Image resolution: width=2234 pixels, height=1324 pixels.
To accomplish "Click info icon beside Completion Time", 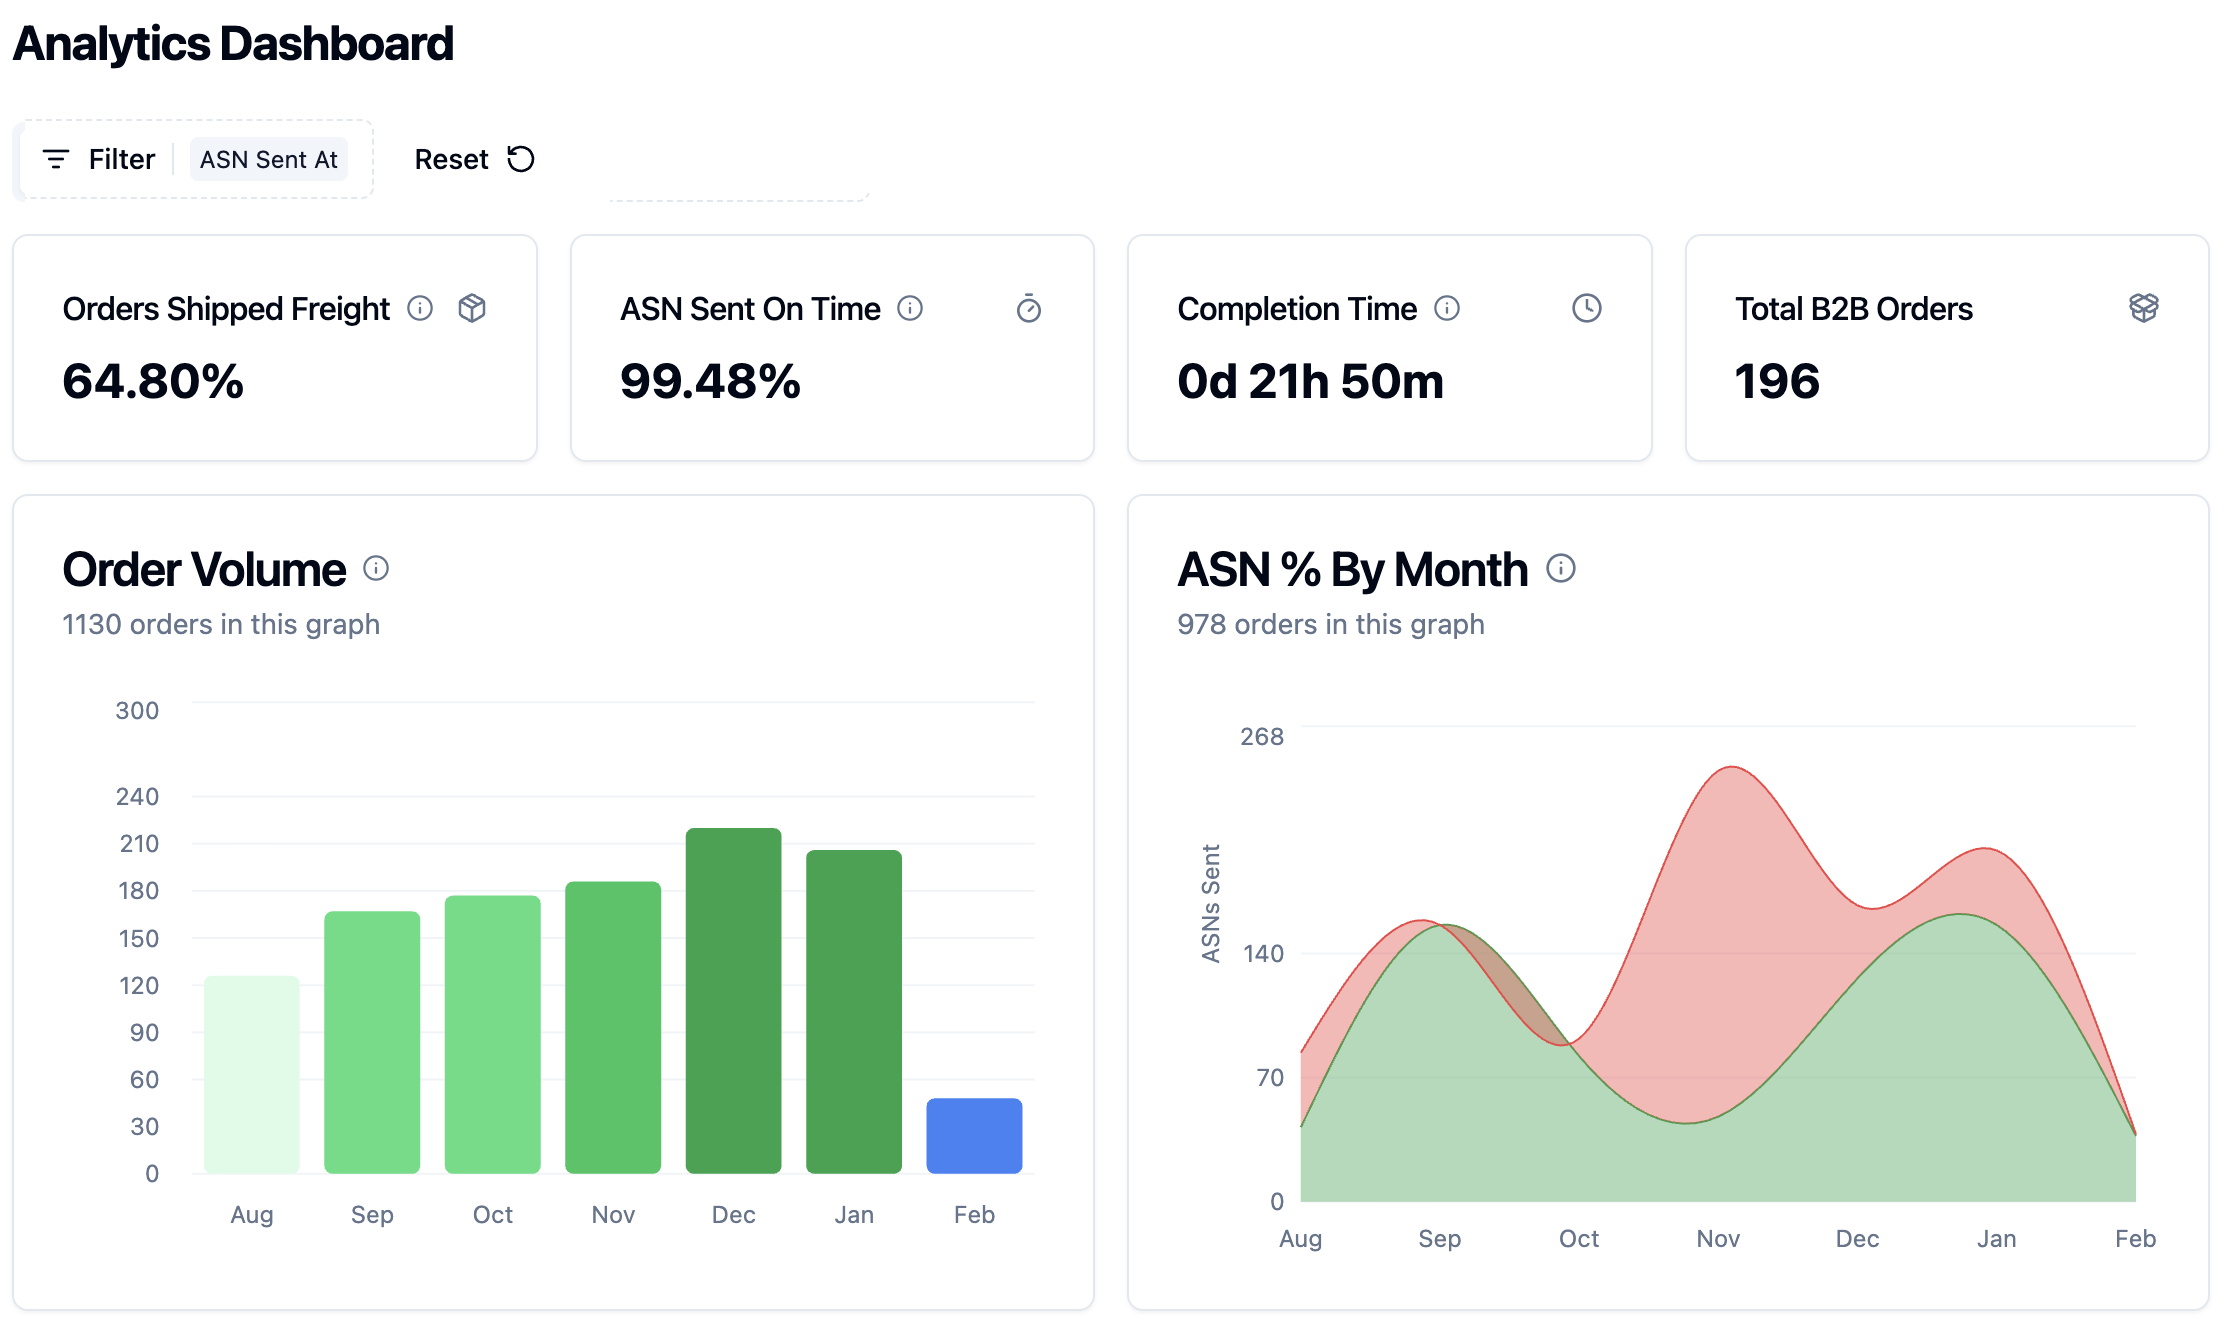I will click(1447, 308).
